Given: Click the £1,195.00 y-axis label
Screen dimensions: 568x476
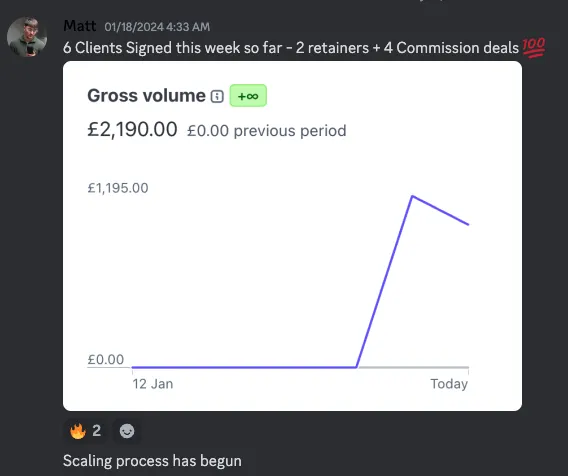Looking at the screenshot, I should 118,188.
